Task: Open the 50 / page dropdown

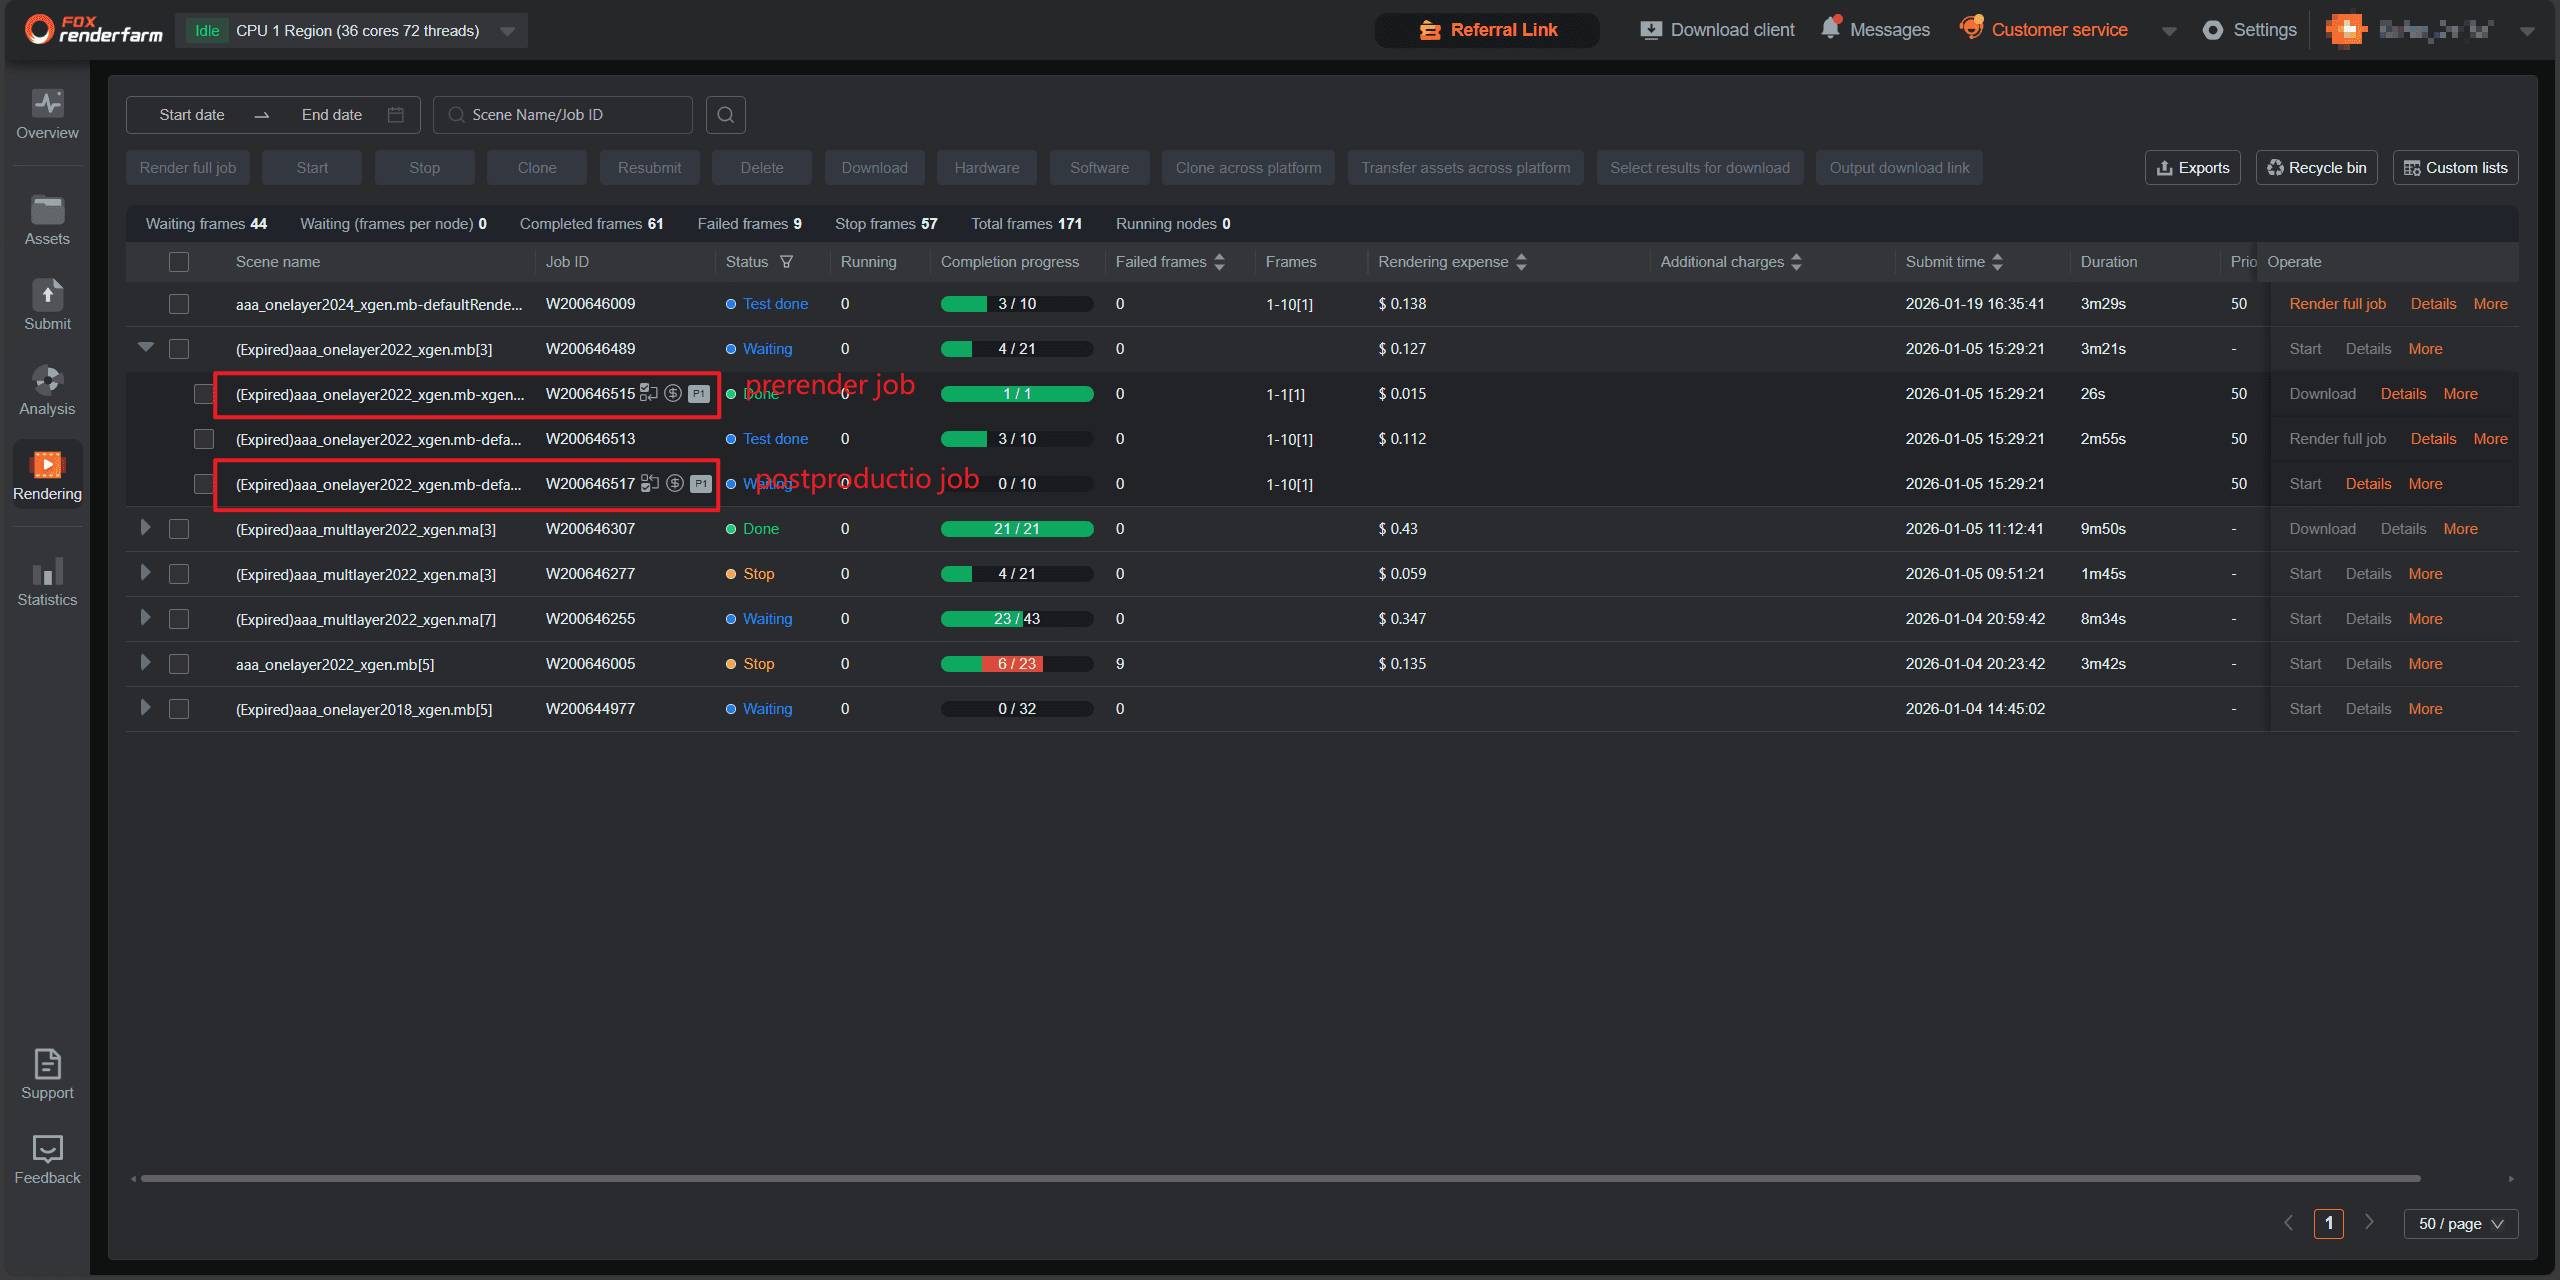Action: 2460,1224
